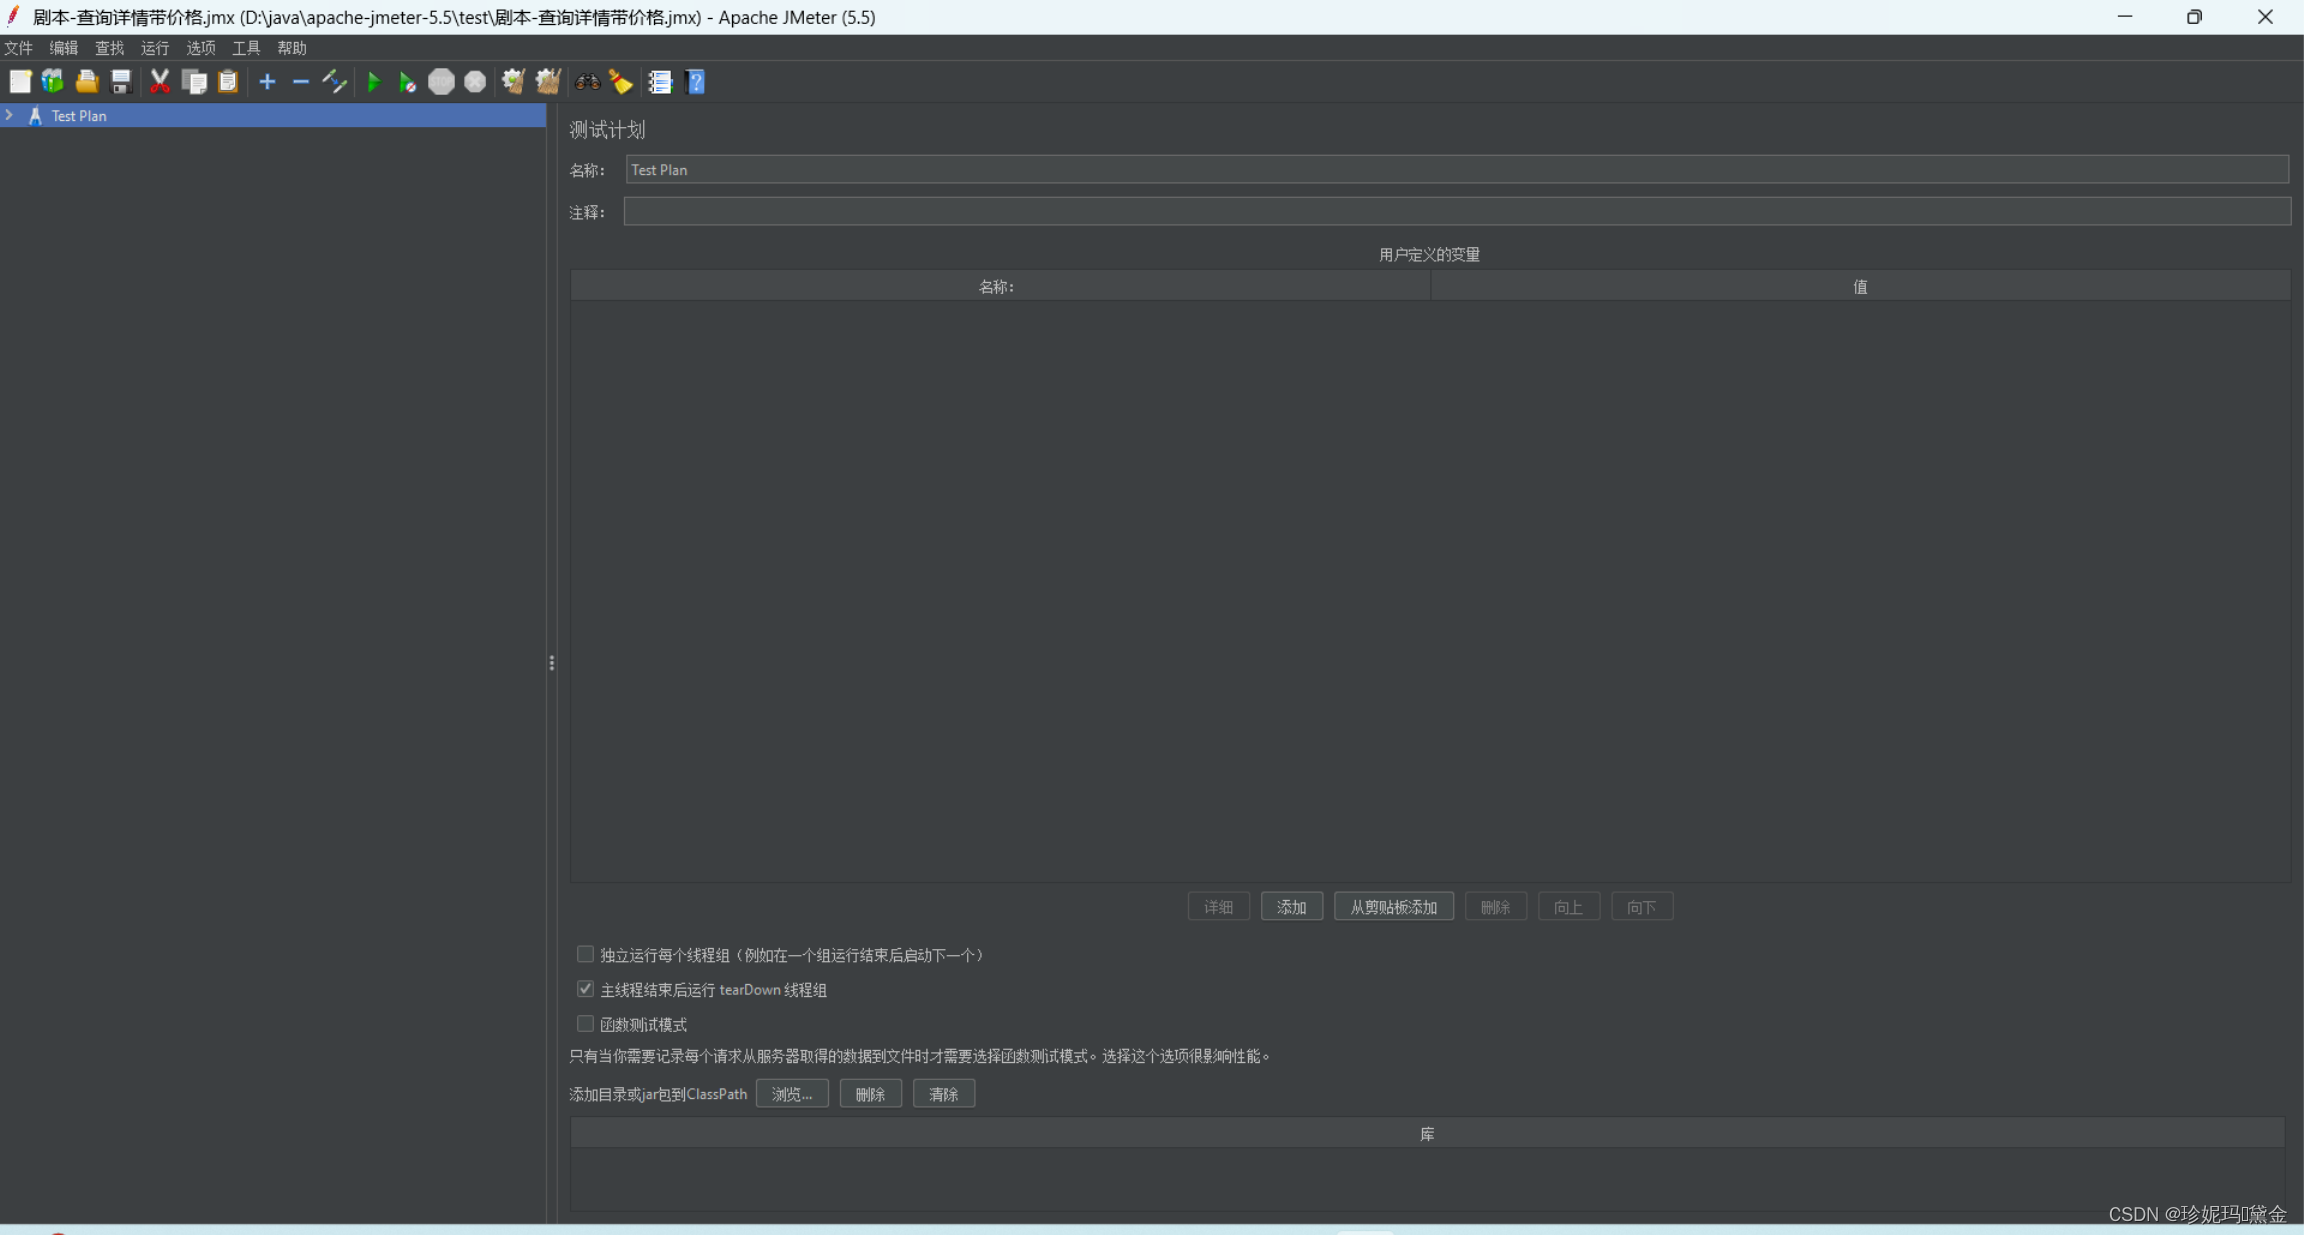Screen dimensions: 2304x1235
Task: Expand all nodes with the plus icon
Action: coord(267,82)
